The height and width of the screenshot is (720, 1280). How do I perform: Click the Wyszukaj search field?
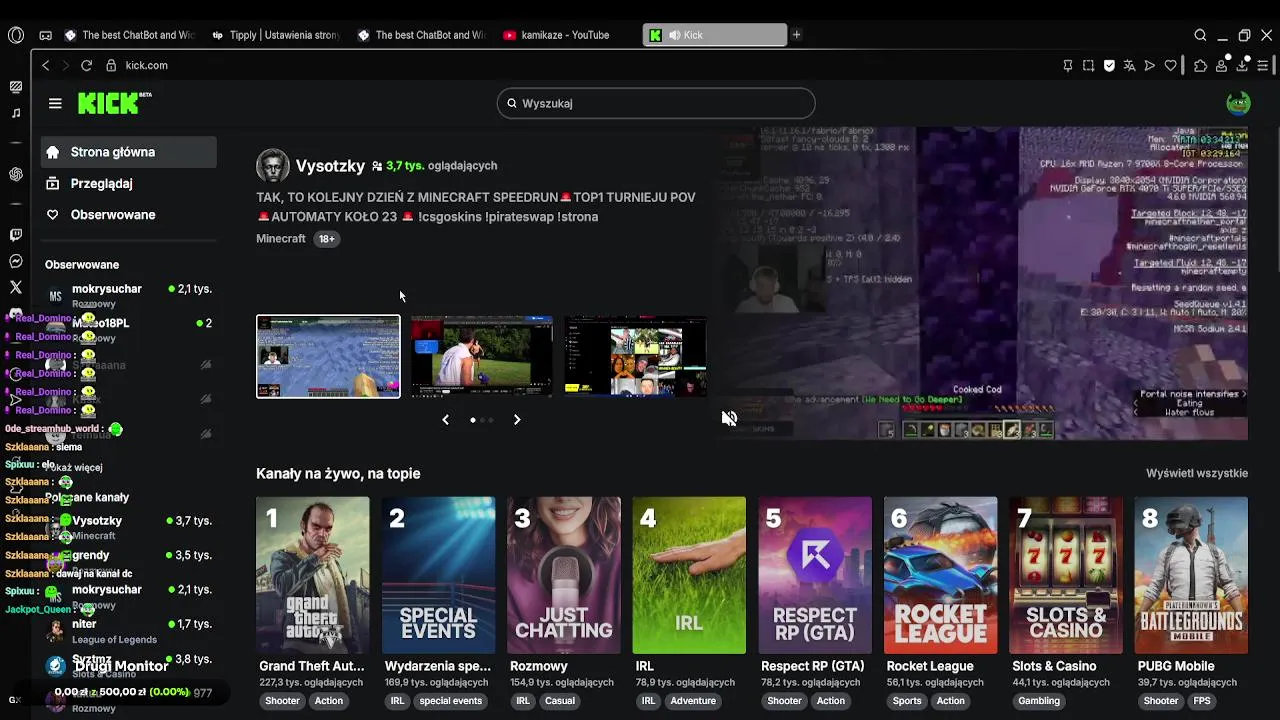coord(656,103)
